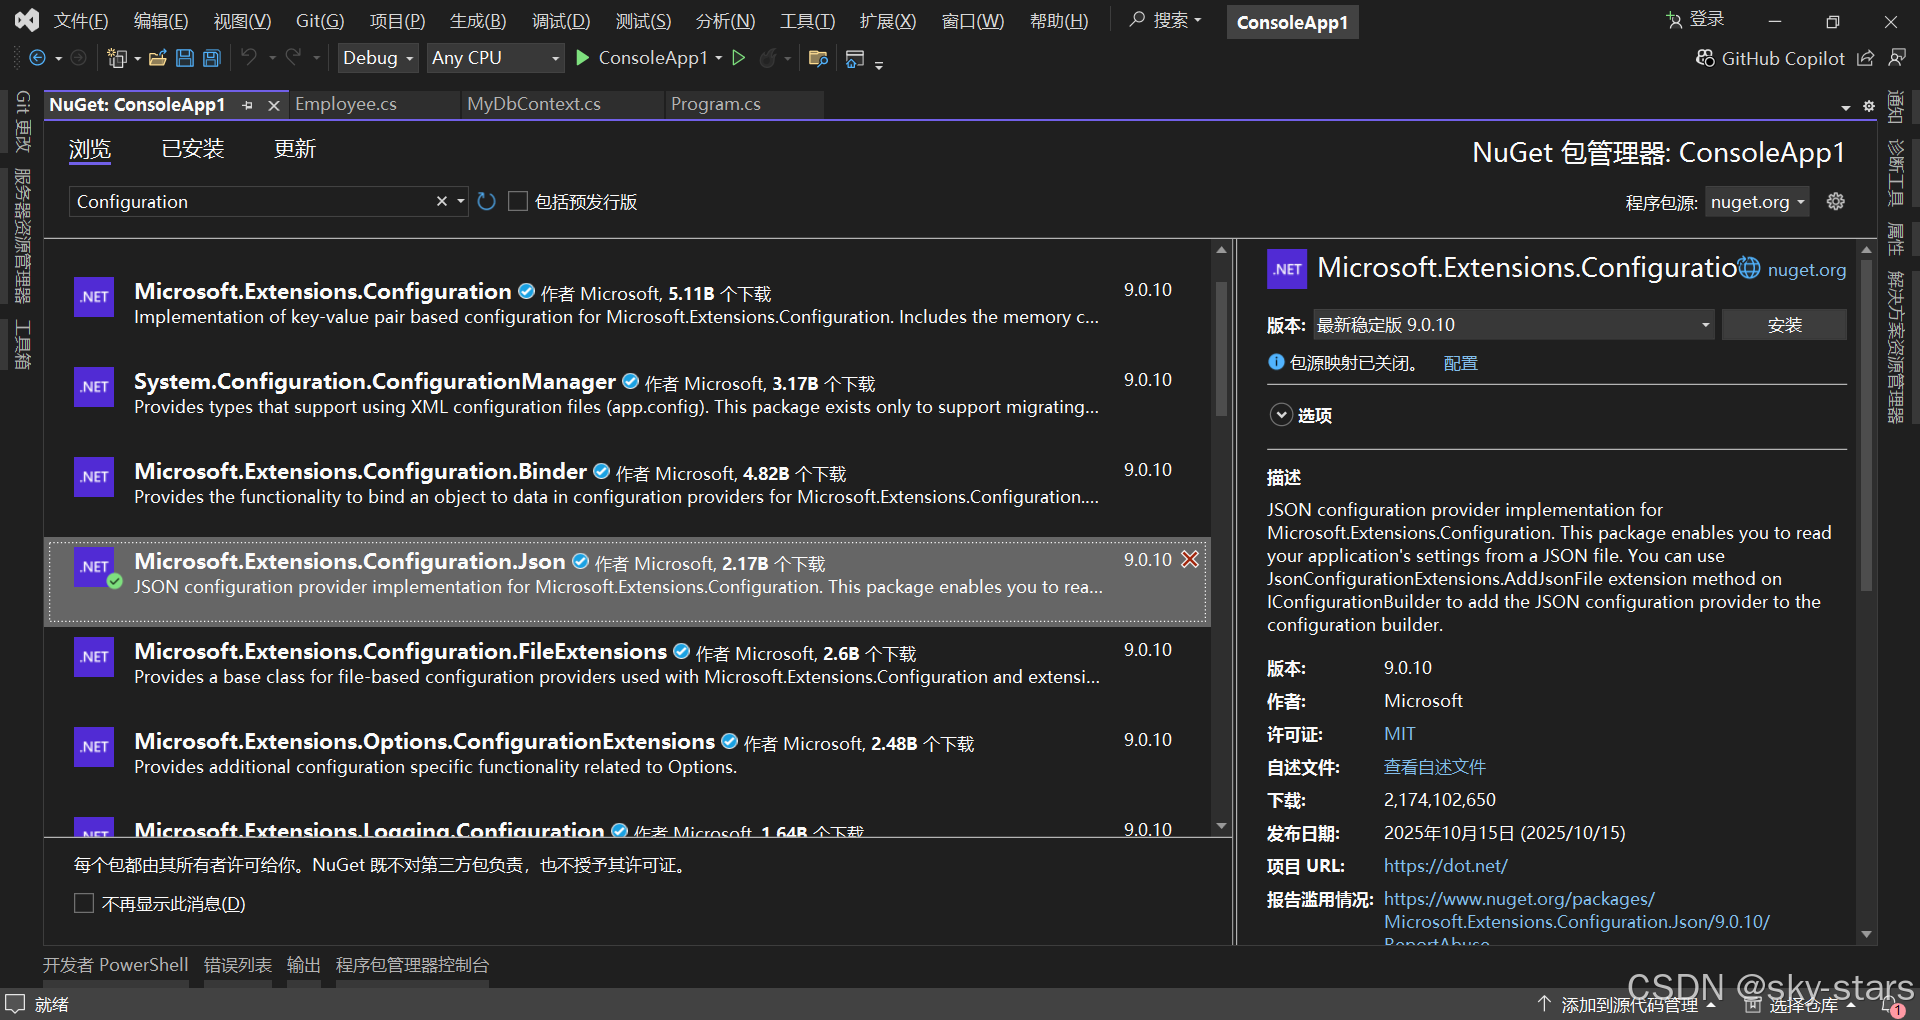Click the Find in Files folder-search icon
Image resolution: width=1920 pixels, height=1020 pixels.
pyautogui.click(x=818, y=58)
